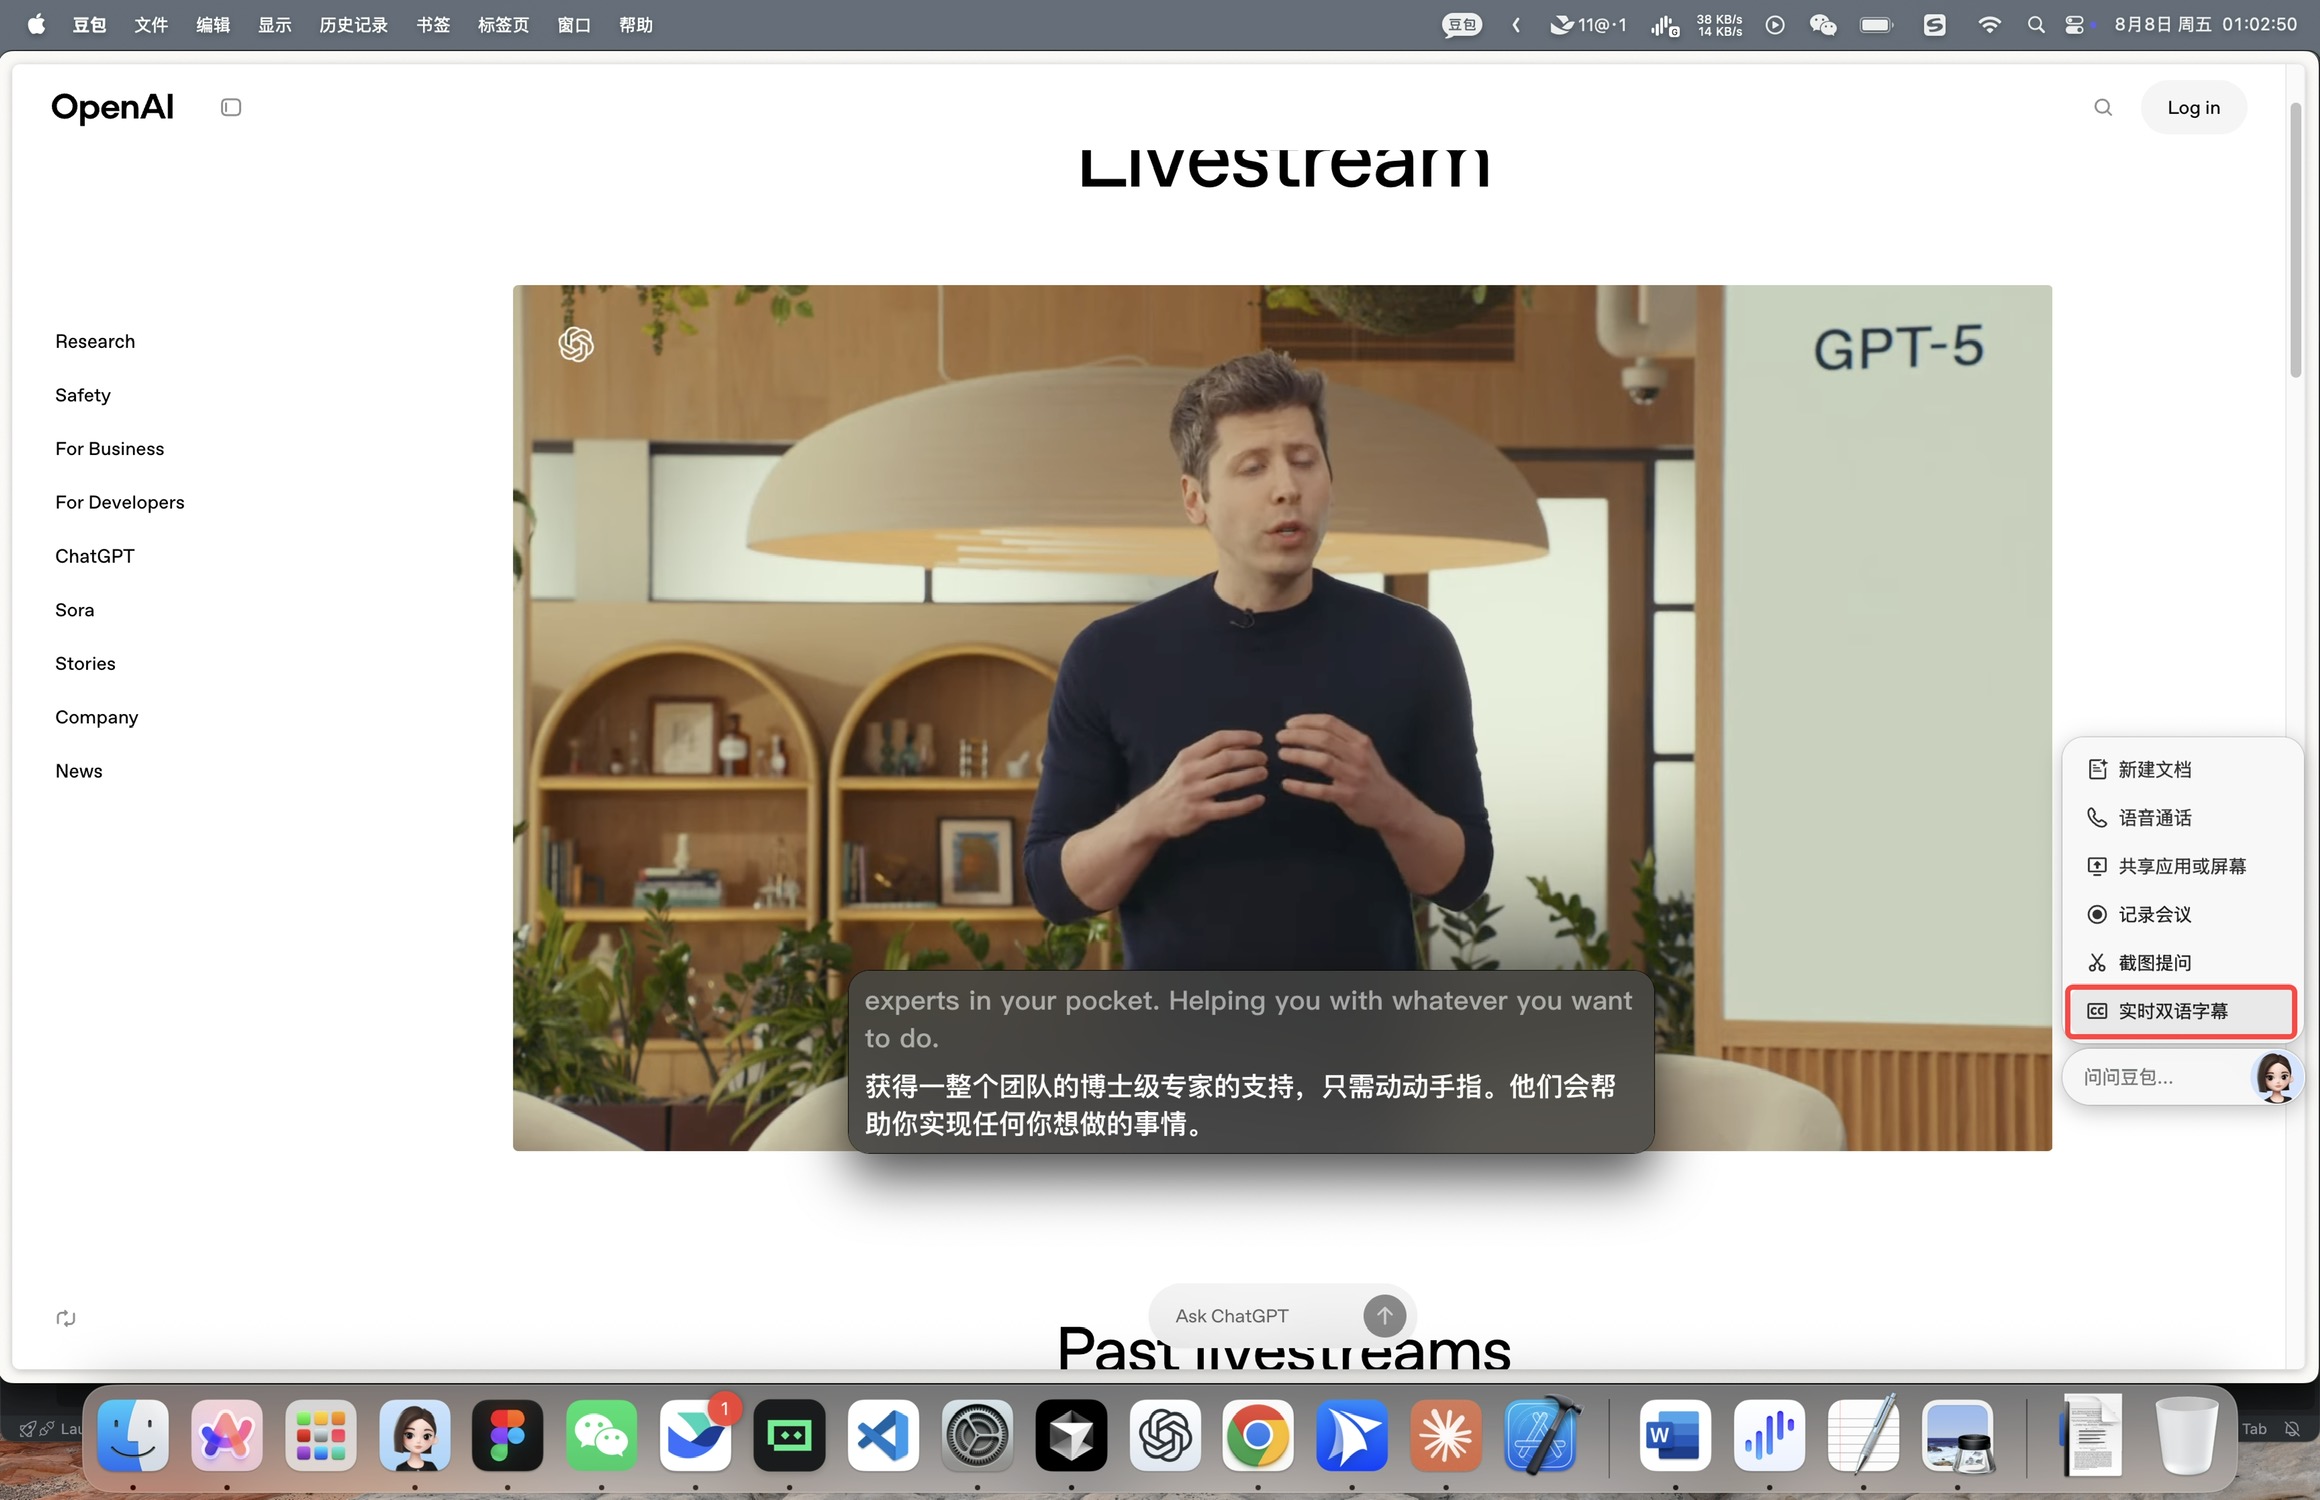The height and width of the screenshot is (1500, 2320).
Task: Open the 显示 menu
Action: (275, 24)
